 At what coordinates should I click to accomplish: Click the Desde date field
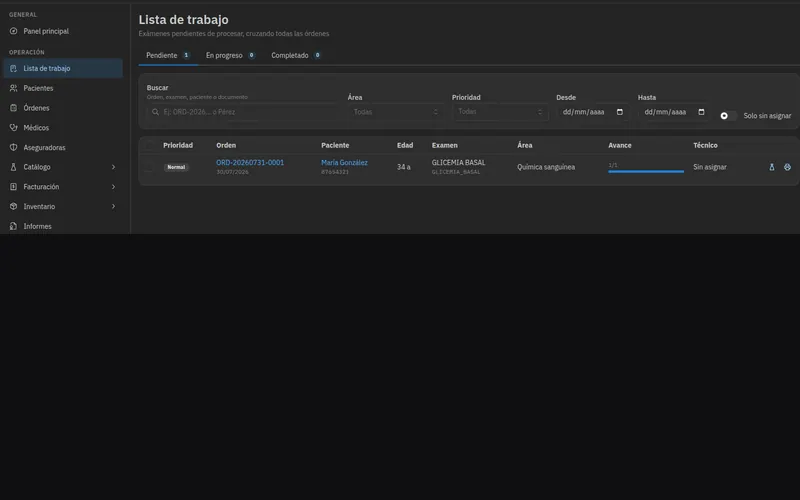592,112
